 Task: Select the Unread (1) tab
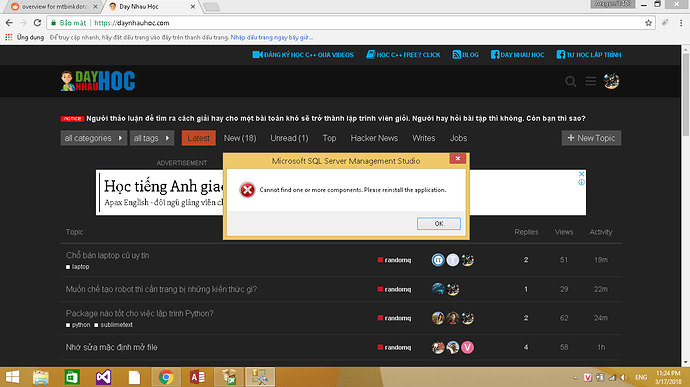[x=289, y=138]
